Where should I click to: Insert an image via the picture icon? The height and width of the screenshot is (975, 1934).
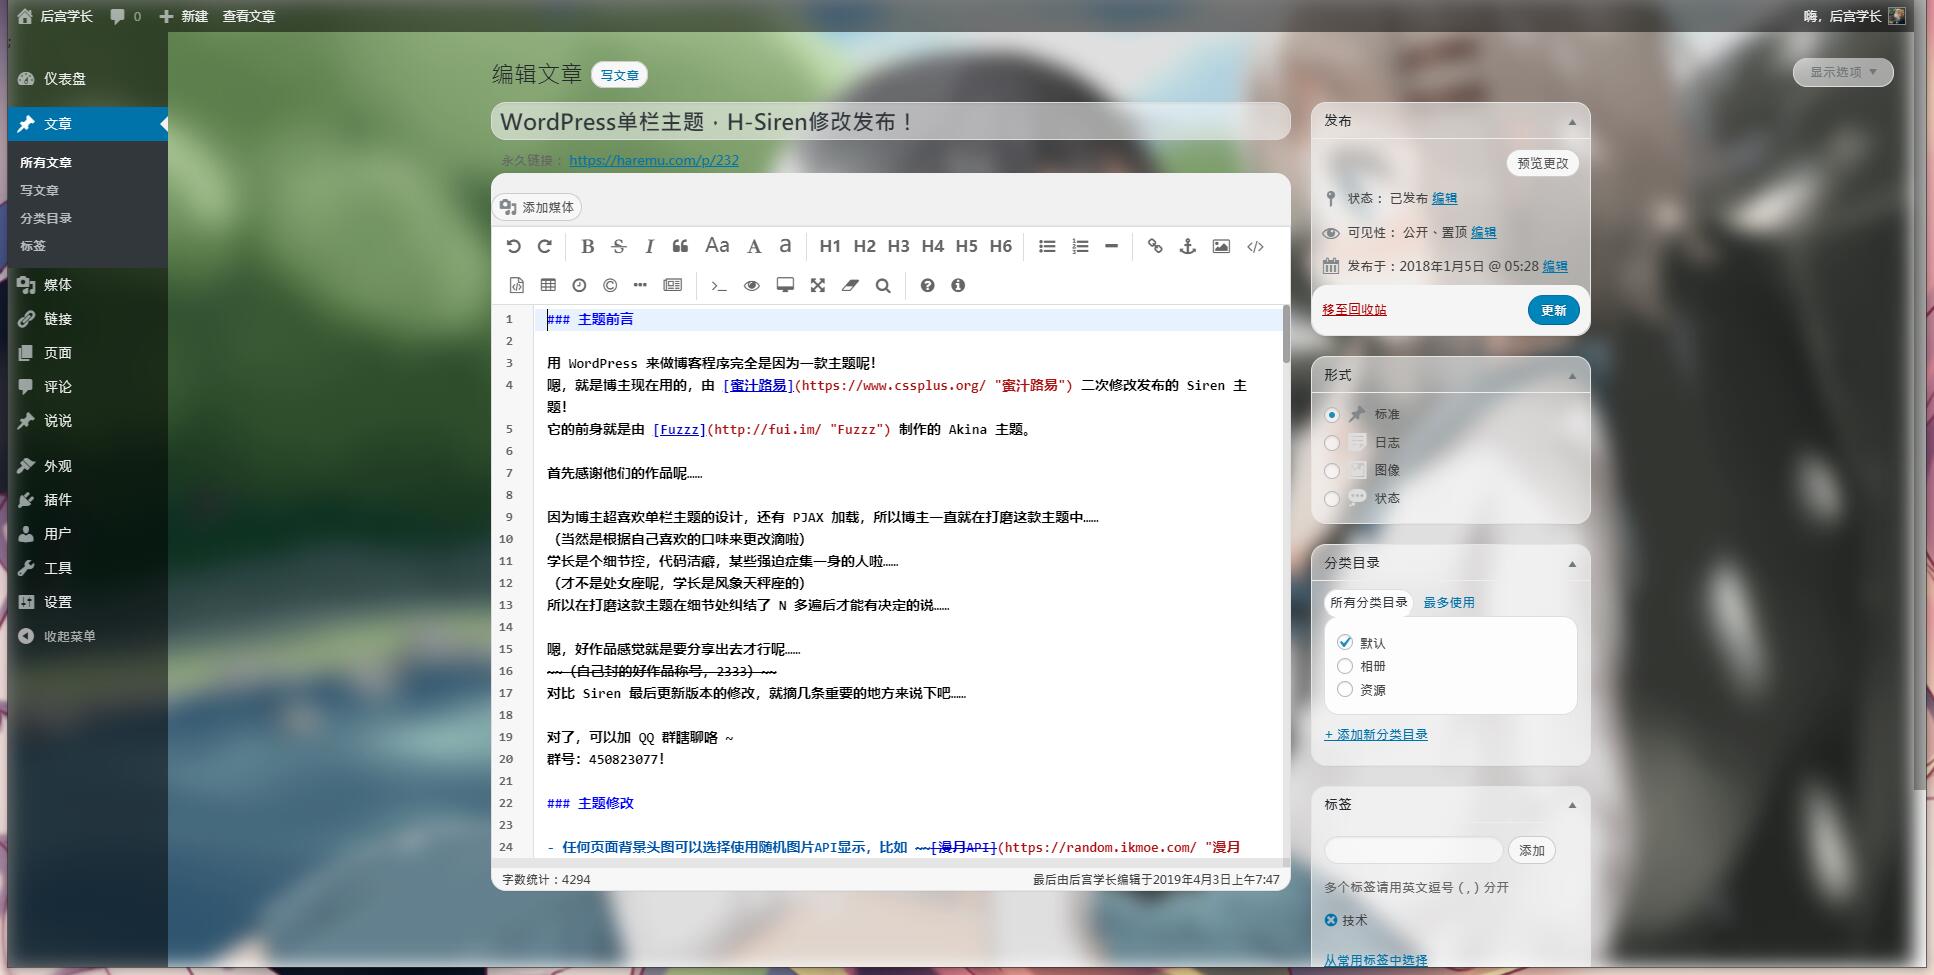click(1221, 246)
